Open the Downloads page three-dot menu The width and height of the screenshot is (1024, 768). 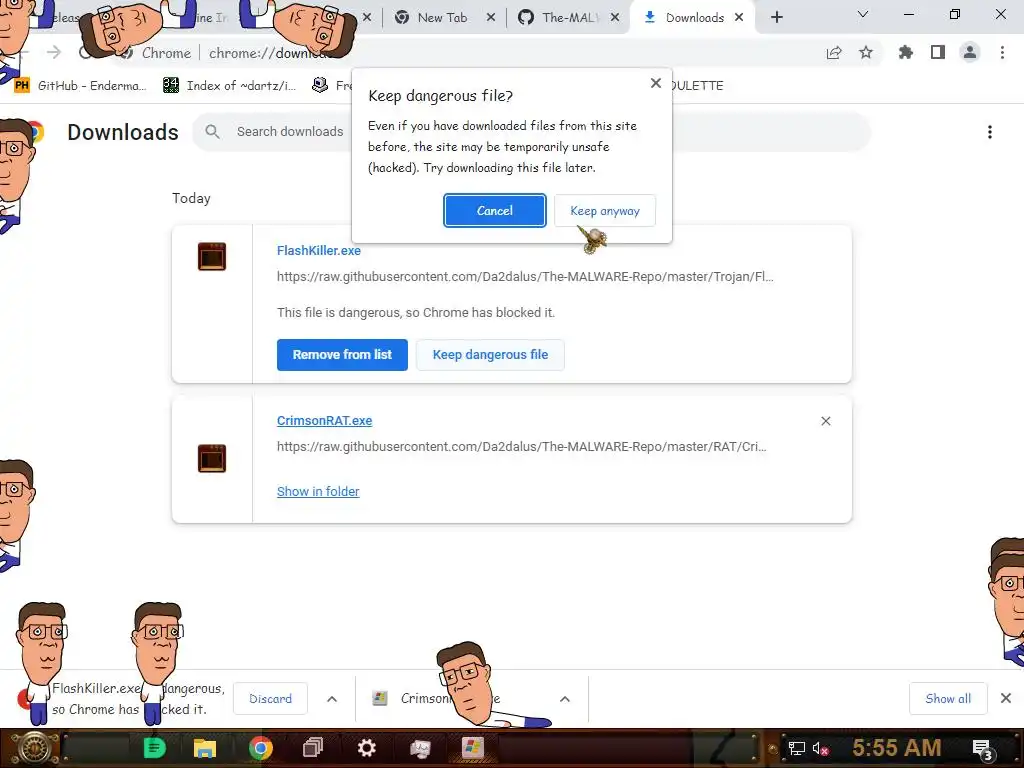(989, 132)
